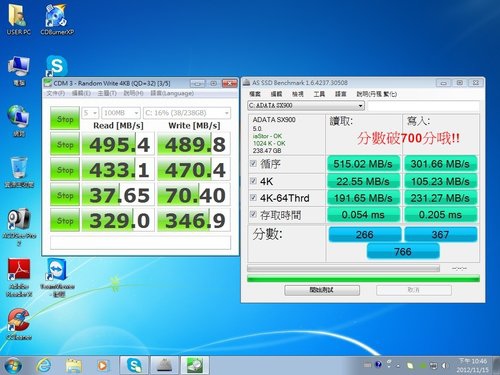The width and height of the screenshot is (500, 375).
Task: Switch to CrystalDiskMark in the taskbar
Action: click(195, 365)
